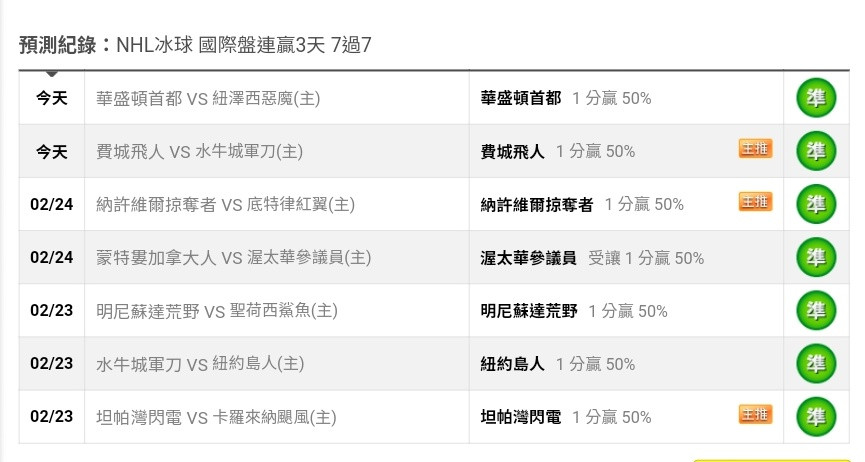
Task: Open 明尼蘇達荒野 VS 聖荷西鯊魚 match
Action: pyautogui.click(x=217, y=311)
